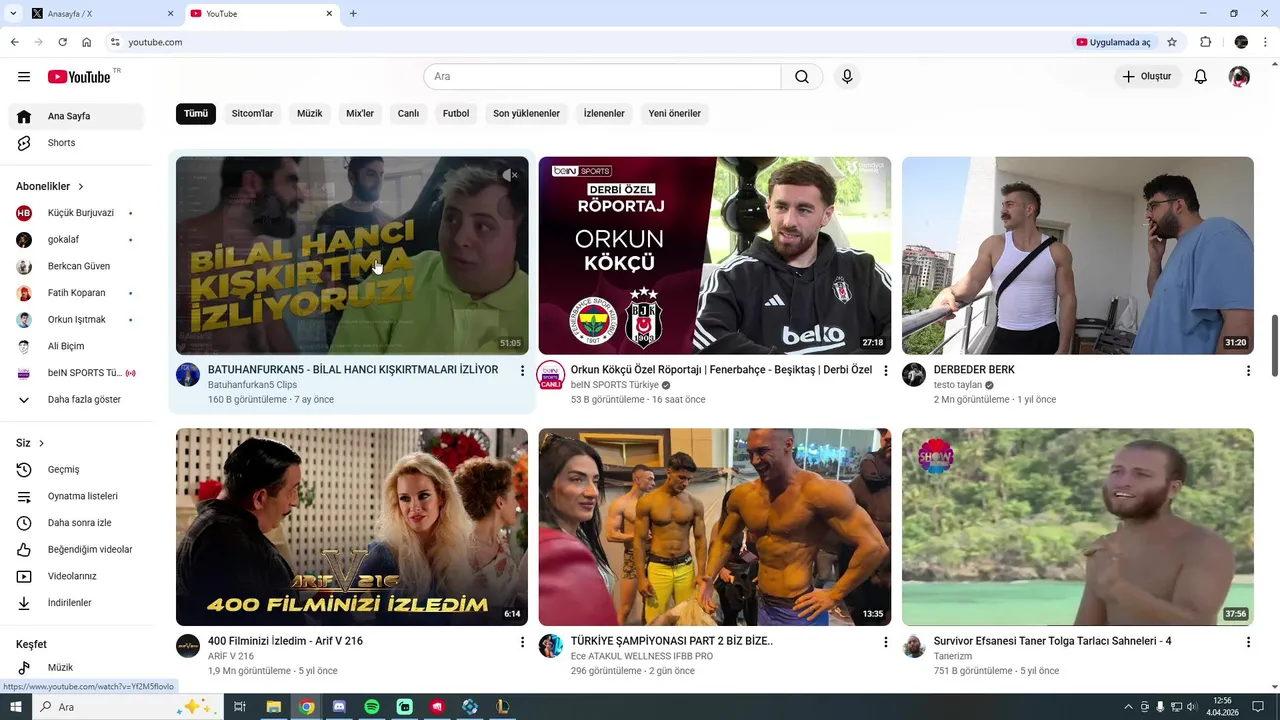Open the account avatar menu
Image resolution: width=1280 pixels, height=720 pixels.
[x=1239, y=77]
